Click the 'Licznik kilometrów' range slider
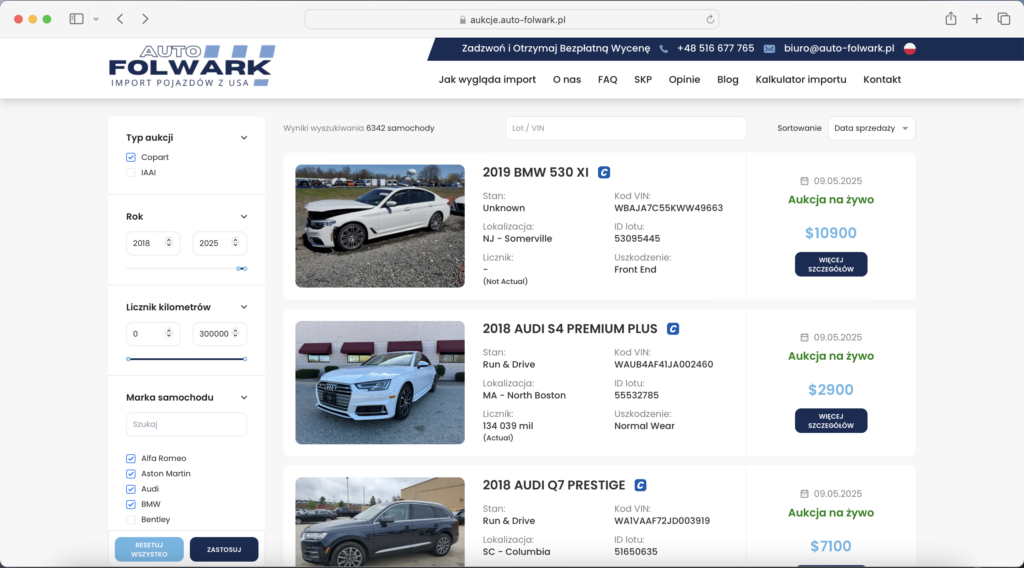Image resolution: width=1024 pixels, height=568 pixels. [x=186, y=358]
